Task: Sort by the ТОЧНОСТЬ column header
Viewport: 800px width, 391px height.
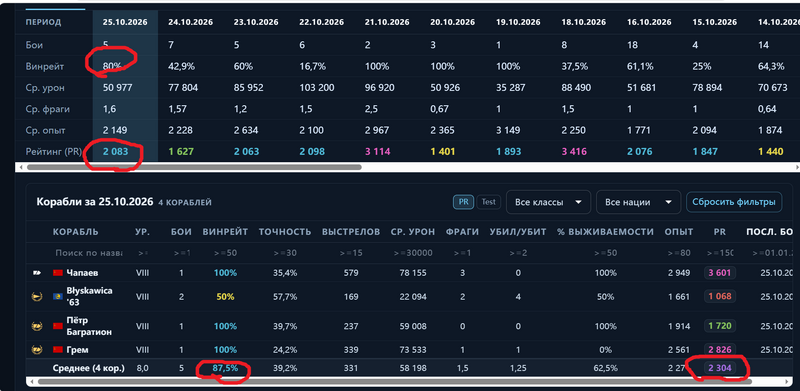Action: (285, 232)
